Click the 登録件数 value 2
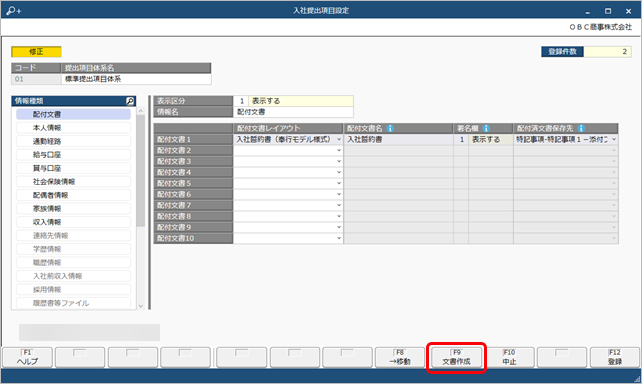The image size is (642, 384). (608, 52)
